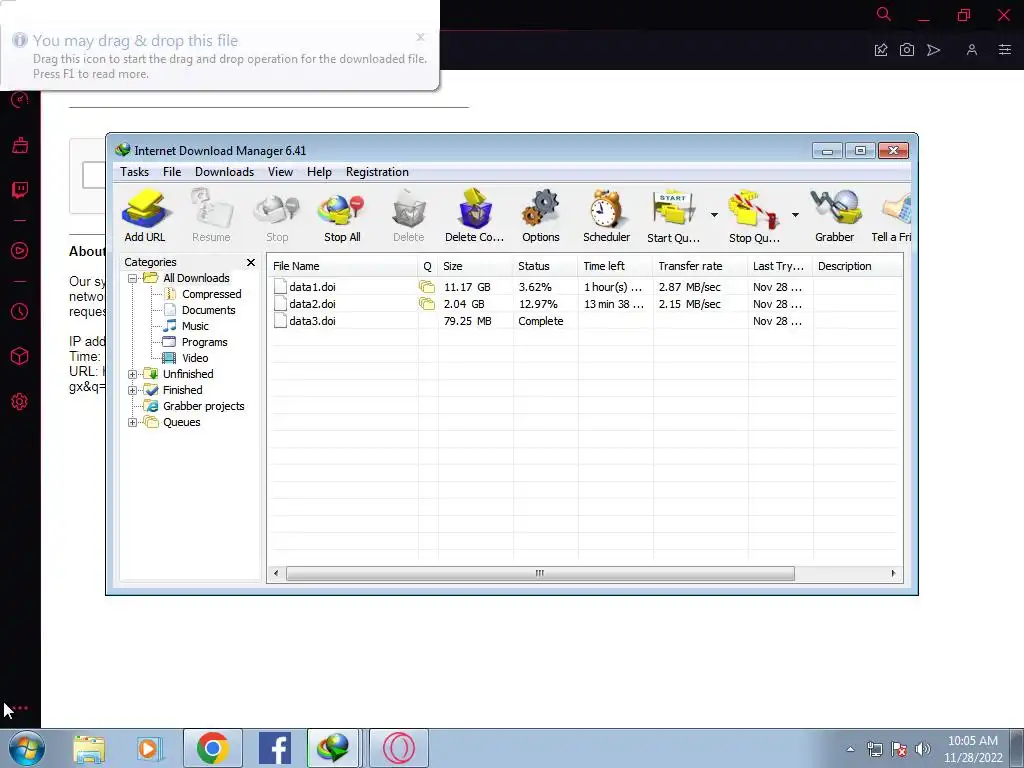Dismiss the drag & drop tooltip

(x=421, y=37)
